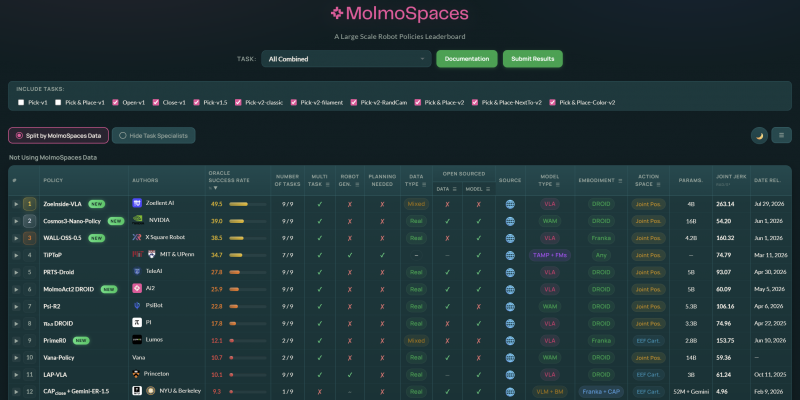The height and width of the screenshot is (400, 800).
Task: Toggle Hide Task Specialists option
Action: [154, 136]
